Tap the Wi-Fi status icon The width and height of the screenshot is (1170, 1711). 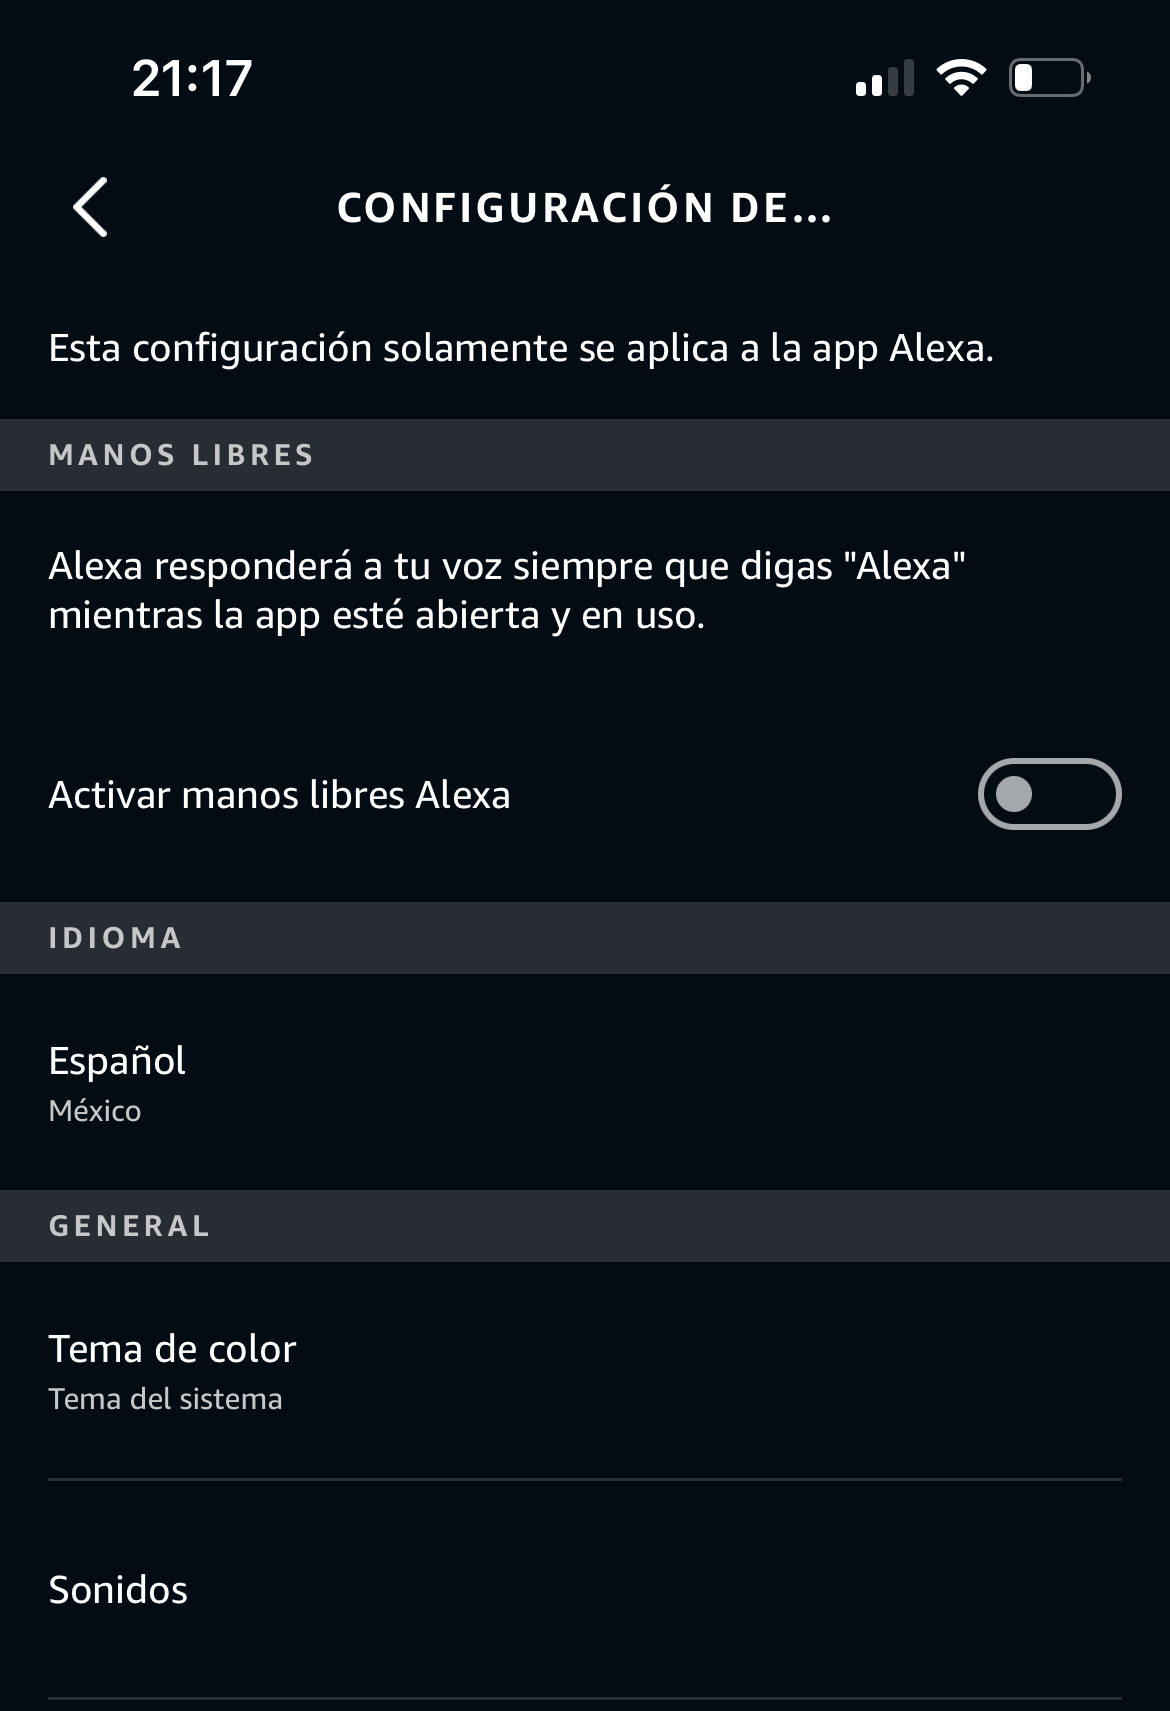[x=960, y=78]
